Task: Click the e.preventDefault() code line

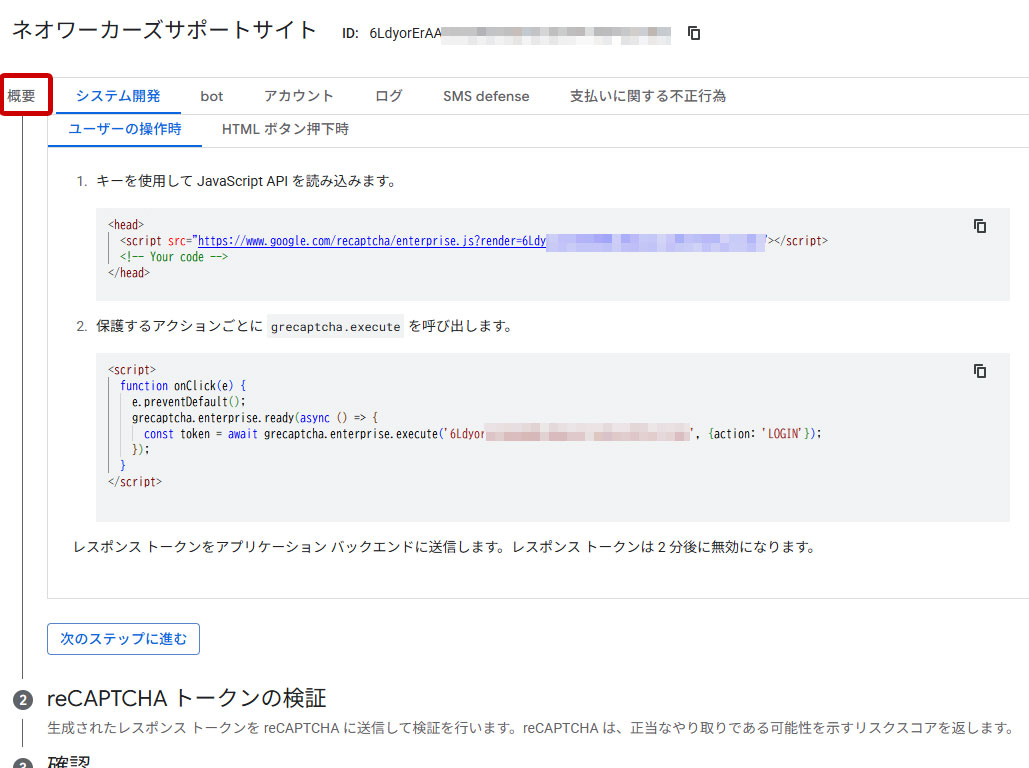Action: 188,402
